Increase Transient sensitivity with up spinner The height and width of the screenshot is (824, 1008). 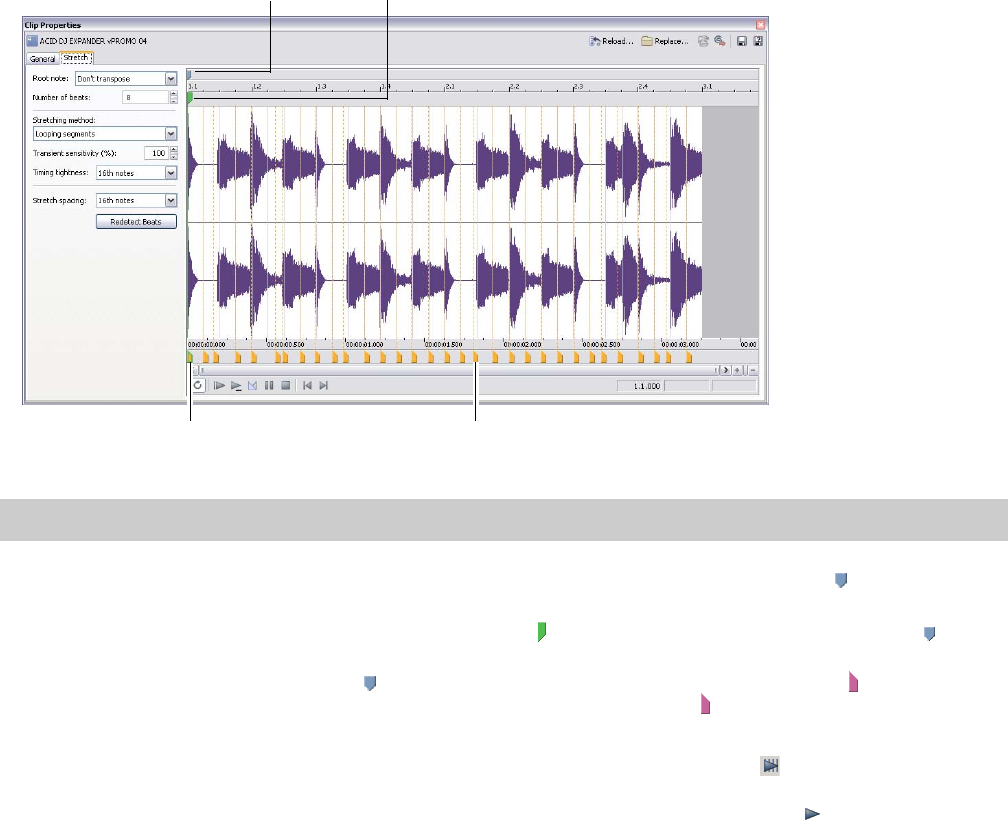click(x=174, y=150)
